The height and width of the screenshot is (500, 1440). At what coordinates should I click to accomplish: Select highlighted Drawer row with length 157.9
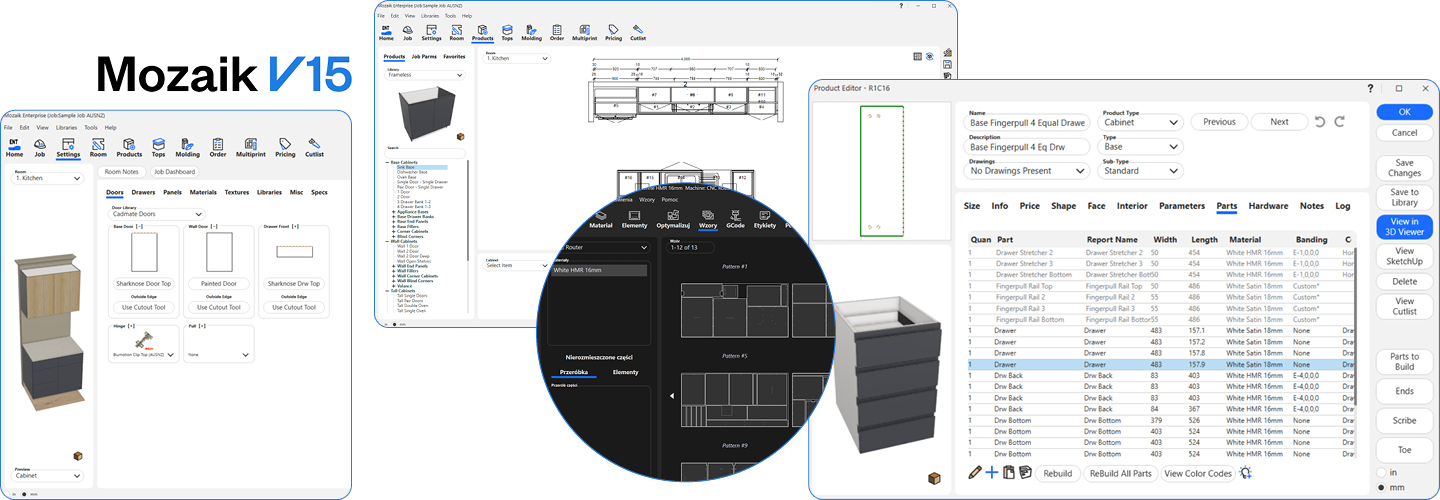click(x=1160, y=364)
